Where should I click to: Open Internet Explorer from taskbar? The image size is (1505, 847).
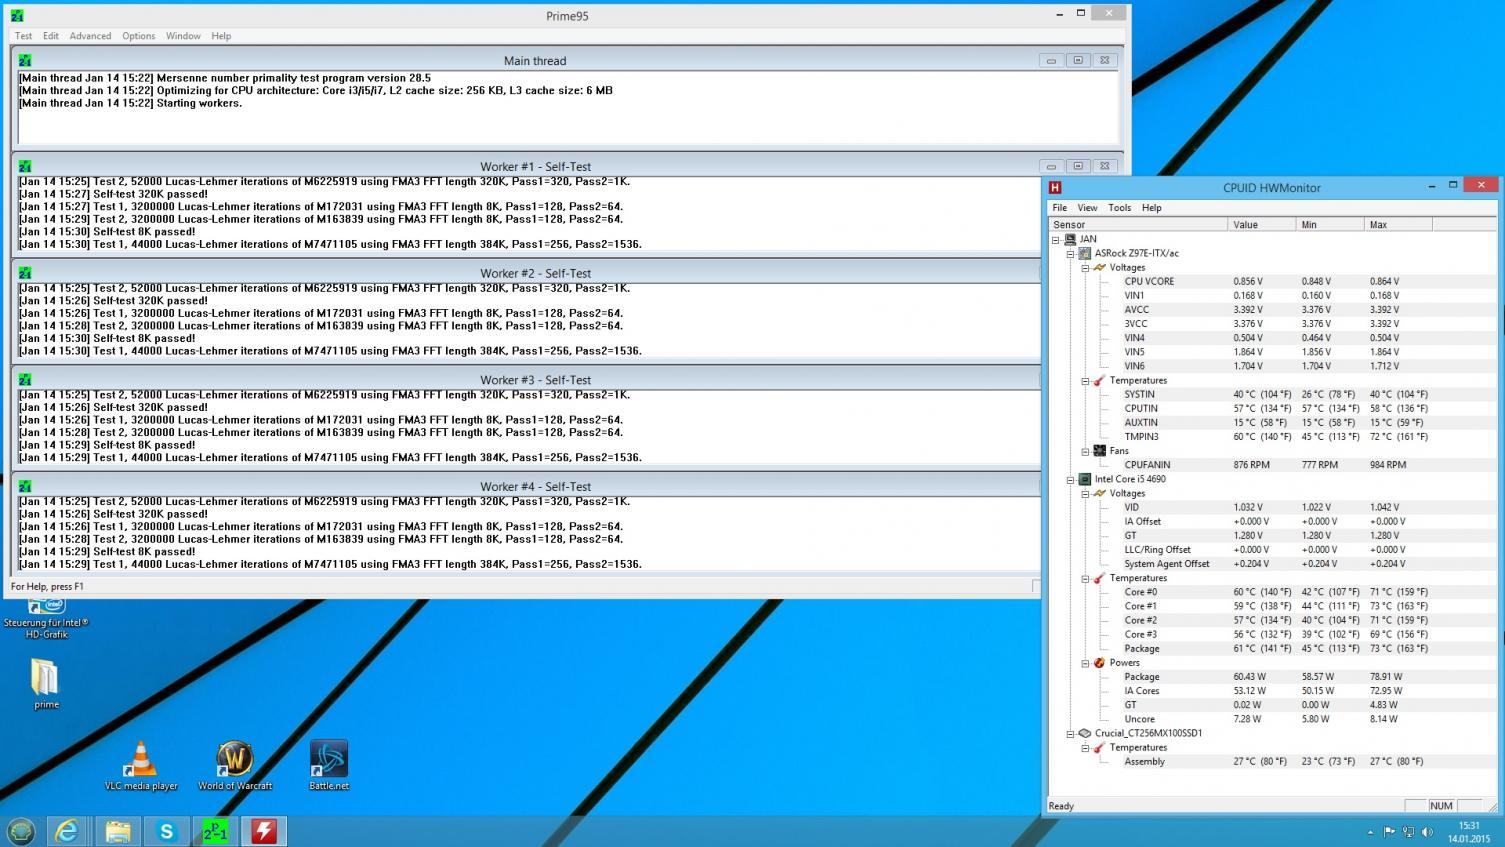pyautogui.click(x=67, y=831)
